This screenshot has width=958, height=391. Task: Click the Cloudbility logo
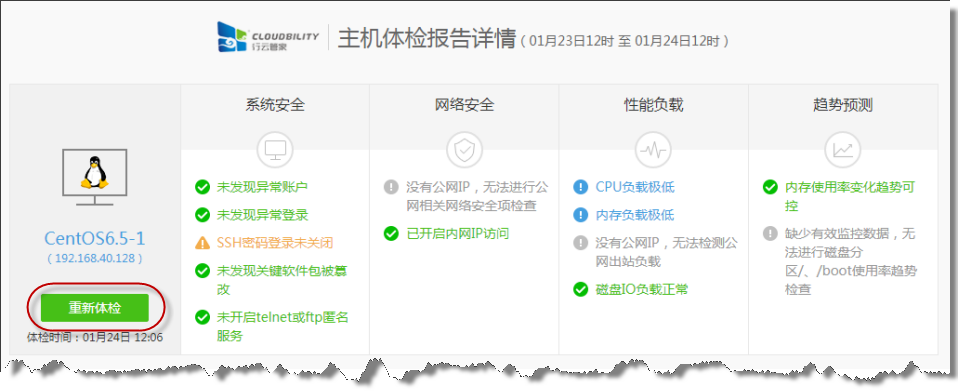tap(268, 37)
